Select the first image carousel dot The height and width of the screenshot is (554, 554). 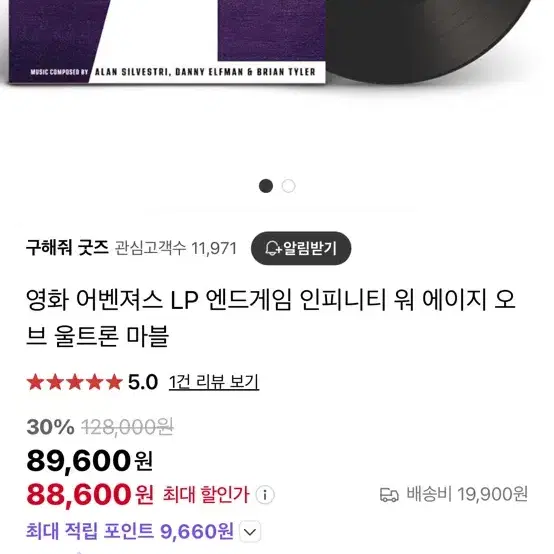266,186
